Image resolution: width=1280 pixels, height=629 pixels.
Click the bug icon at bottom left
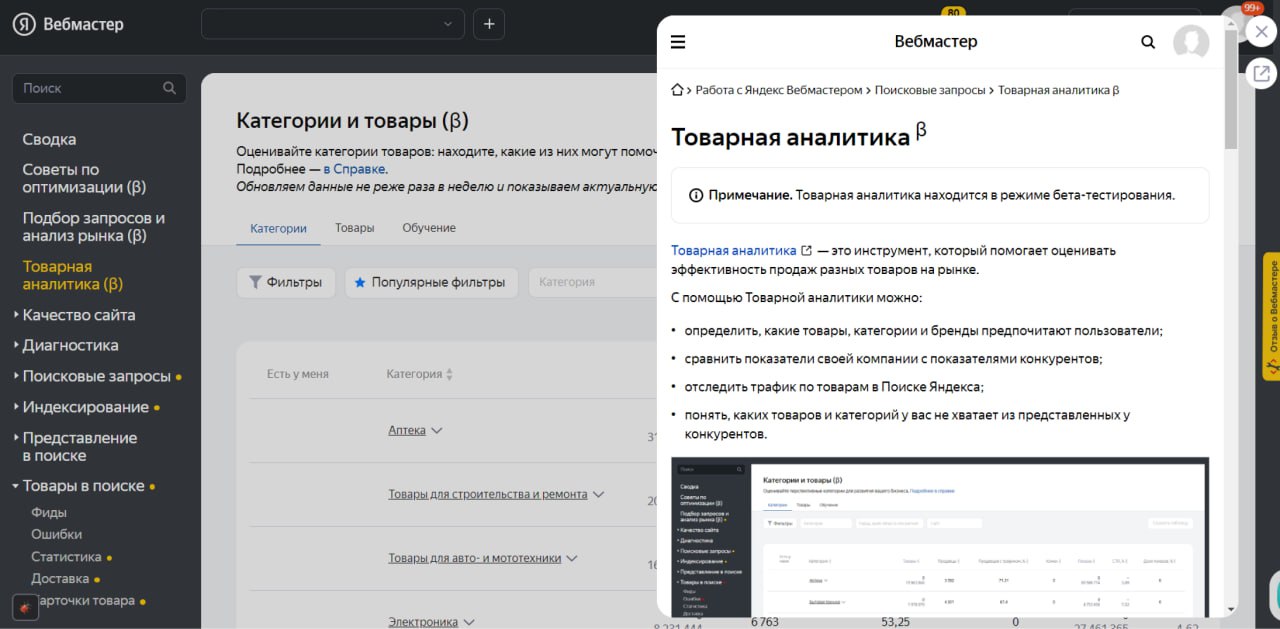(x=25, y=607)
